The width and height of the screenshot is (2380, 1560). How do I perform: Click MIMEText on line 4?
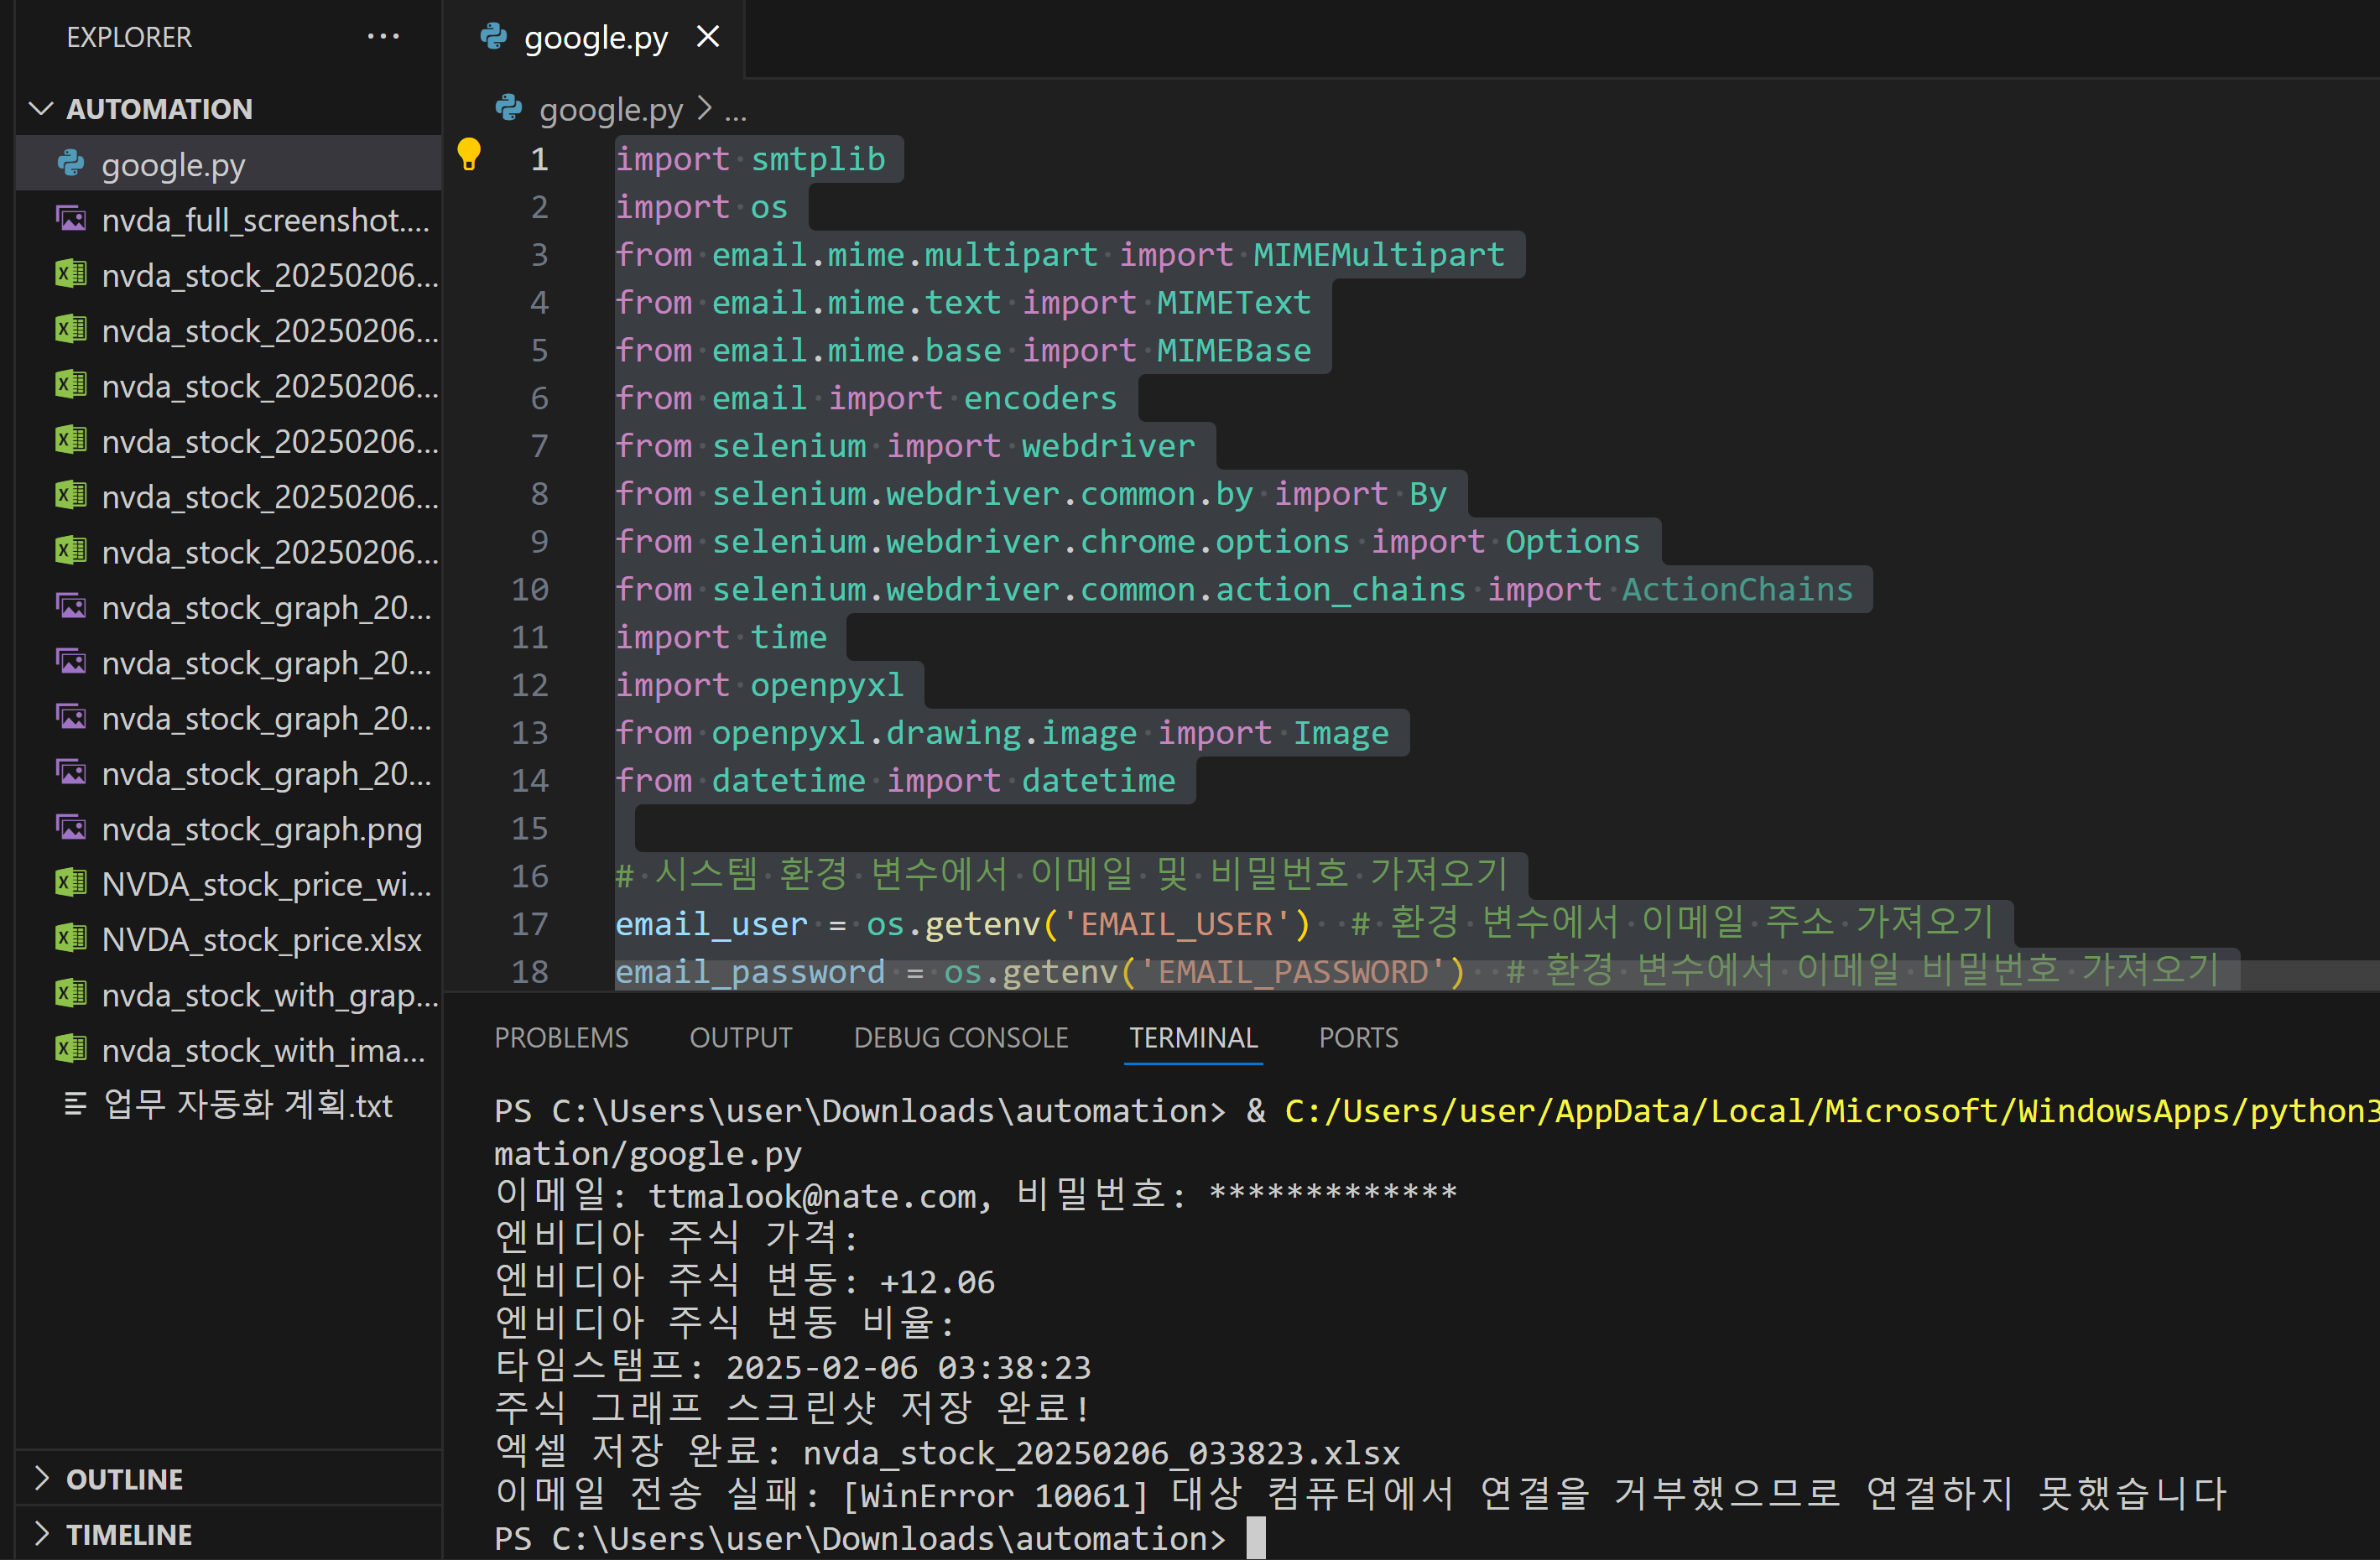(1234, 302)
